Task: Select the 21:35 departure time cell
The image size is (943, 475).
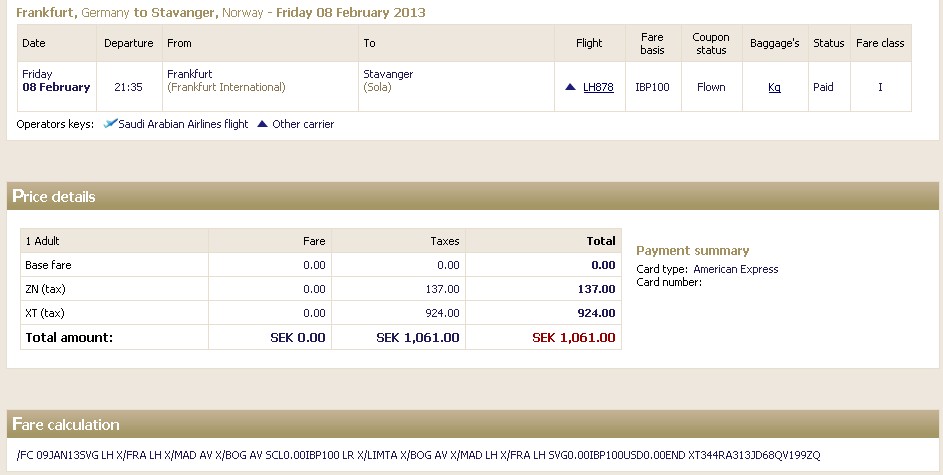Action: coord(128,87)
